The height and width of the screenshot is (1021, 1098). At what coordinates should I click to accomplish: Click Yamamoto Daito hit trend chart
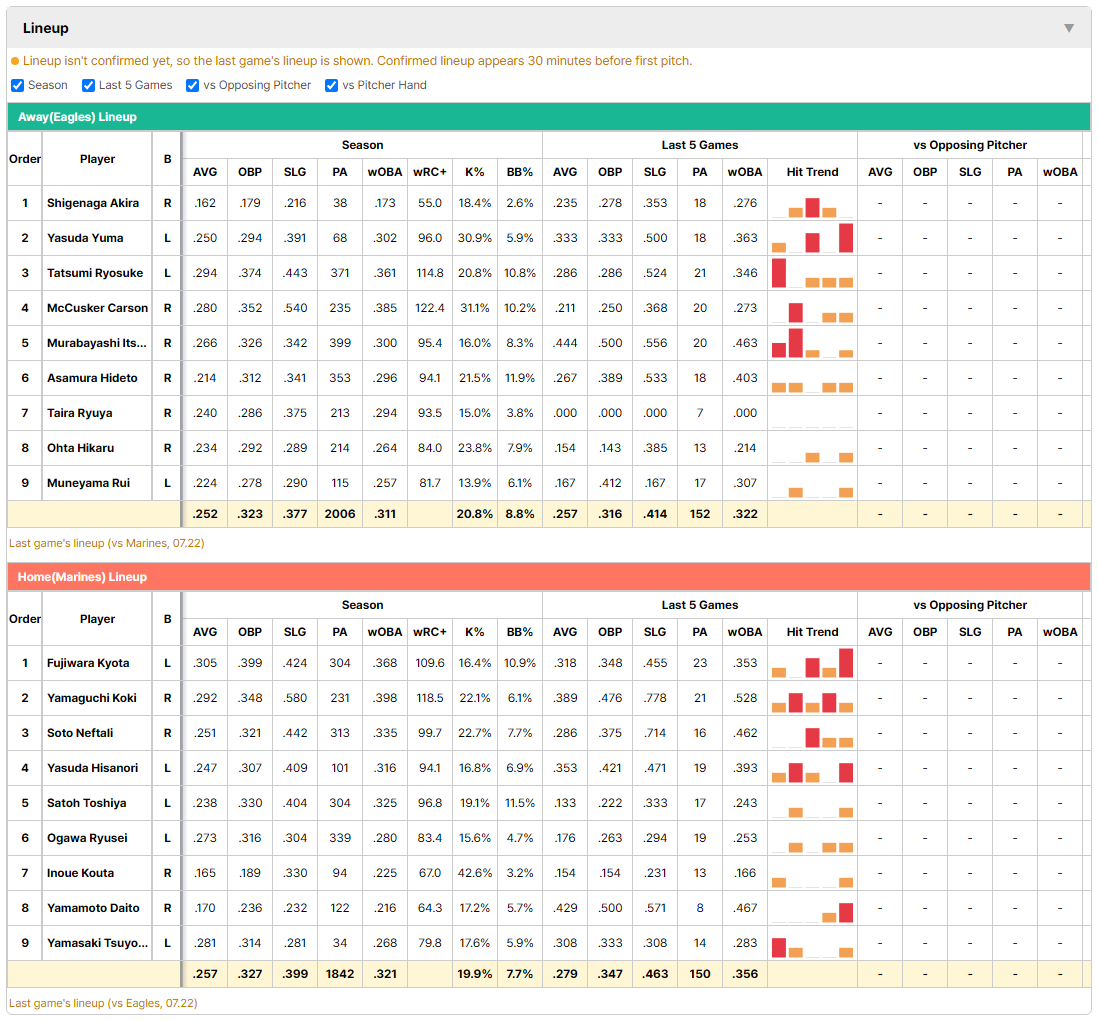[812, 908]
